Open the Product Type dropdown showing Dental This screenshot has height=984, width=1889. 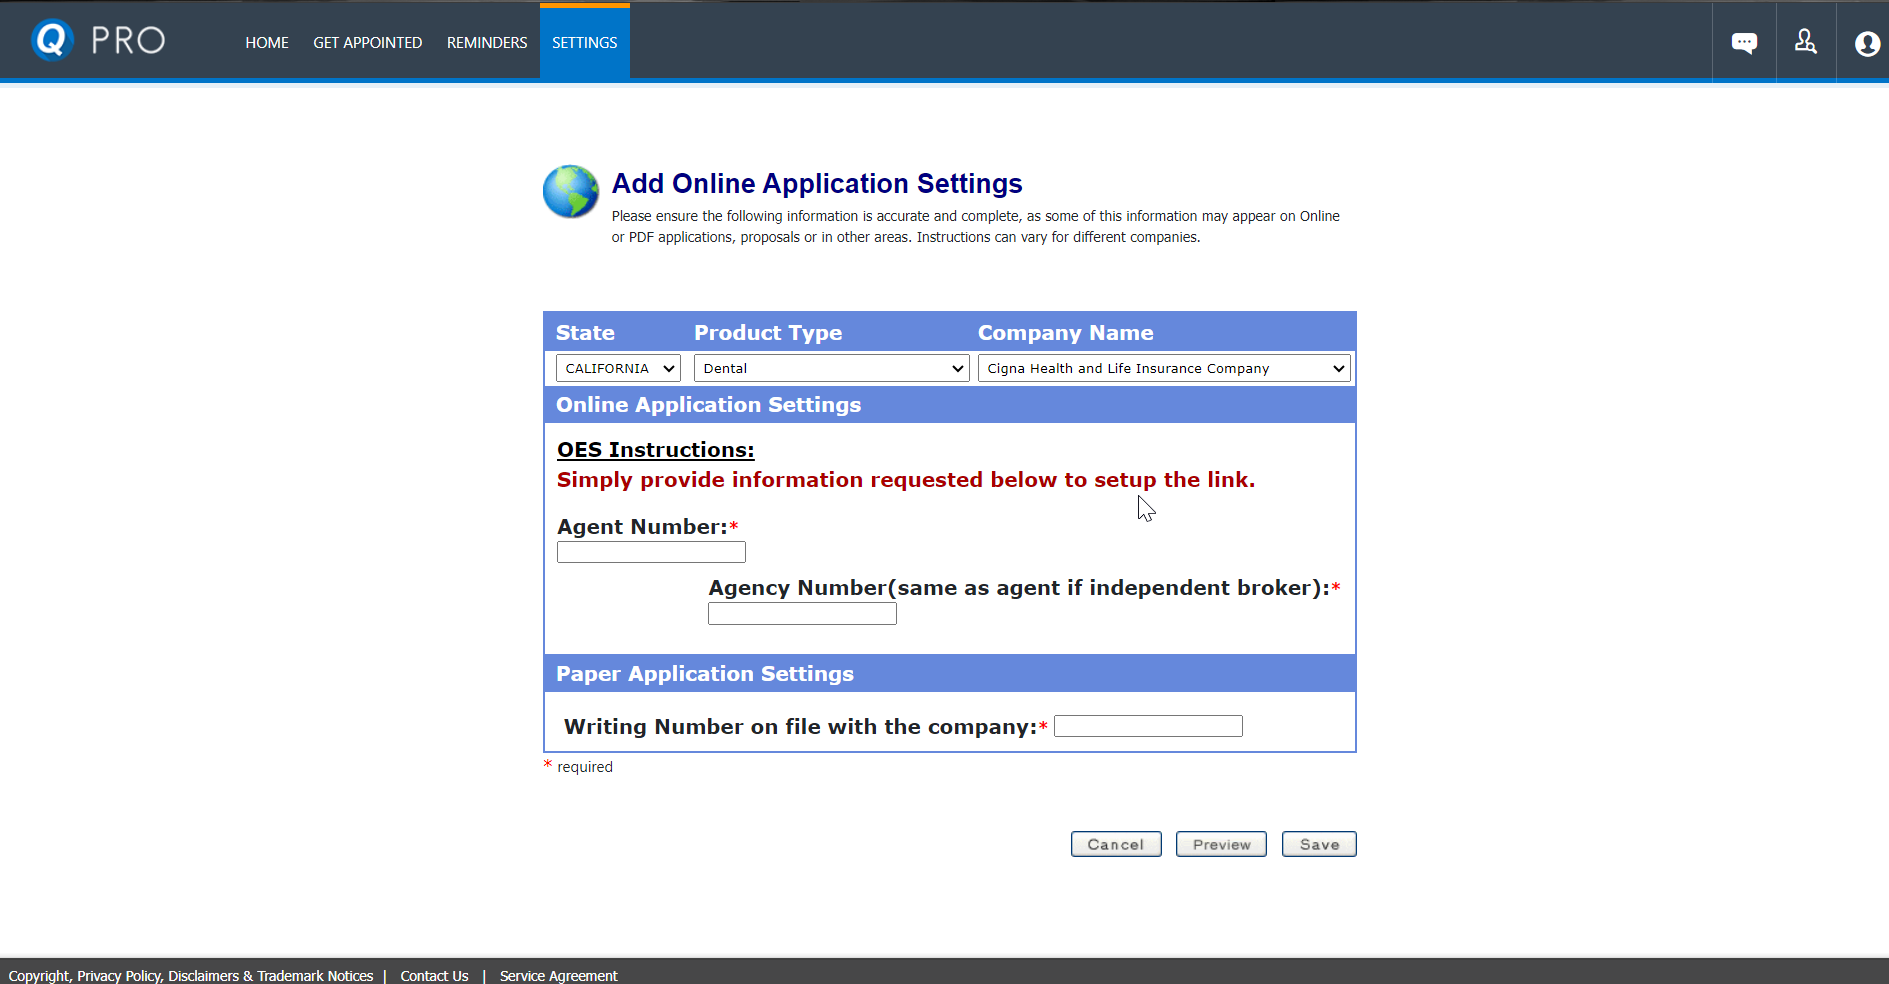pos(831,368)
